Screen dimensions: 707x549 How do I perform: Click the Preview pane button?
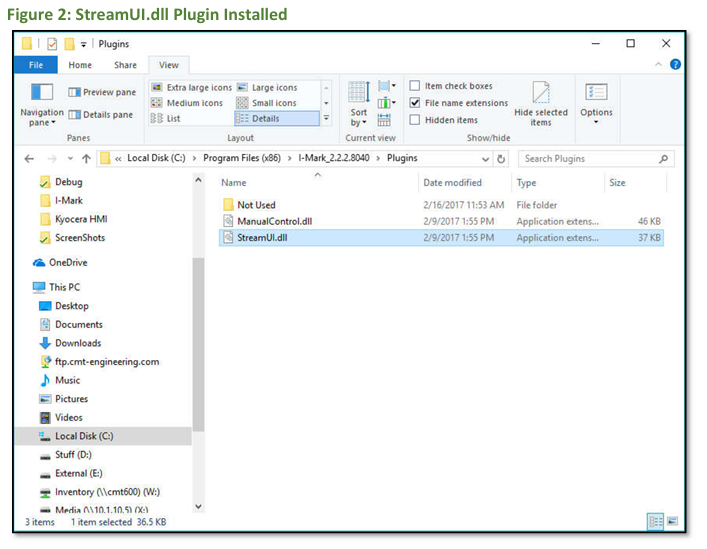[x=102, y=92]
